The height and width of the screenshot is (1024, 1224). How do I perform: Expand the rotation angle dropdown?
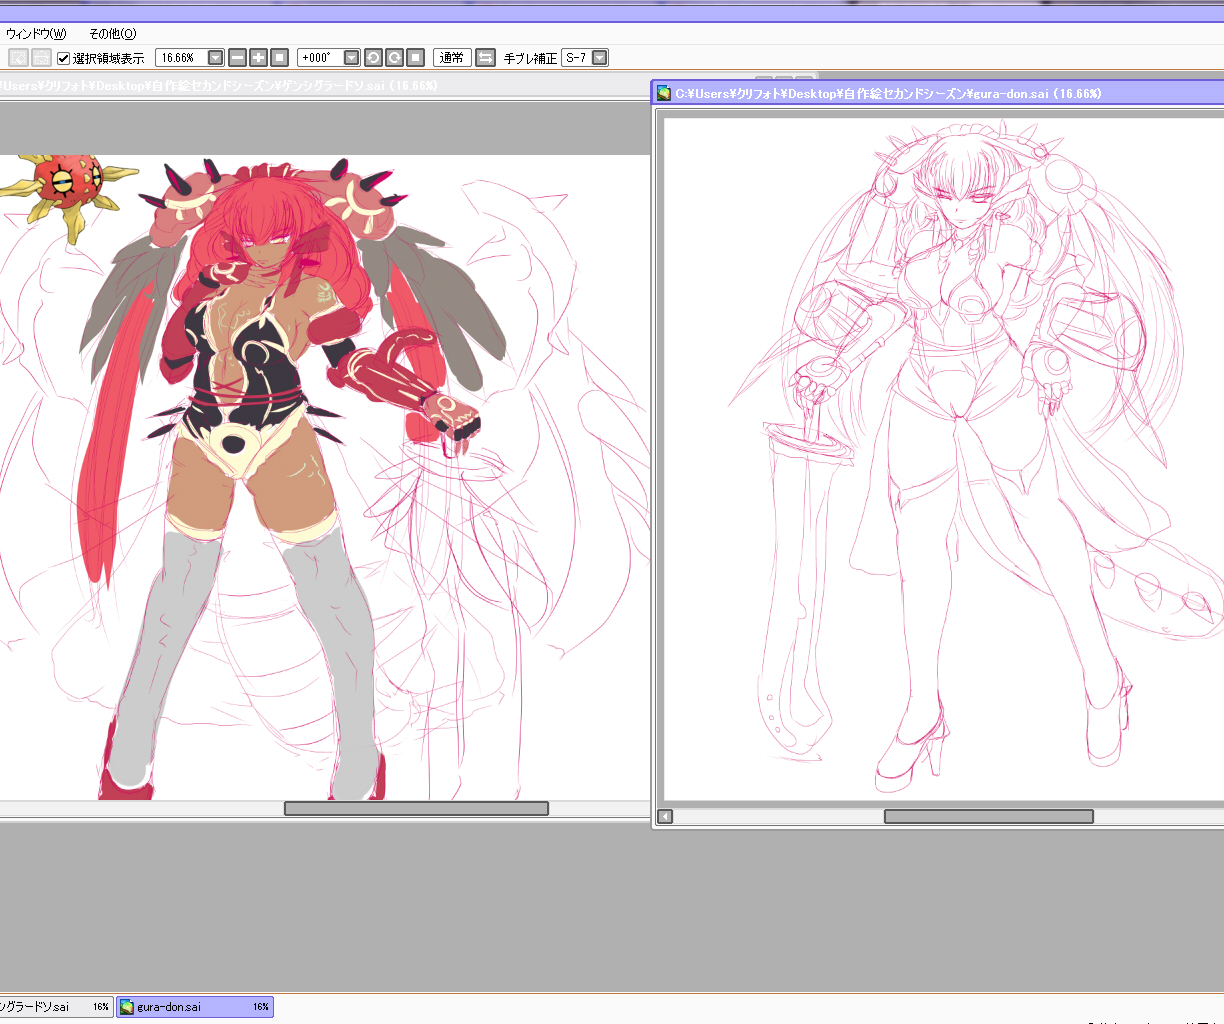(x=351, y=58)
